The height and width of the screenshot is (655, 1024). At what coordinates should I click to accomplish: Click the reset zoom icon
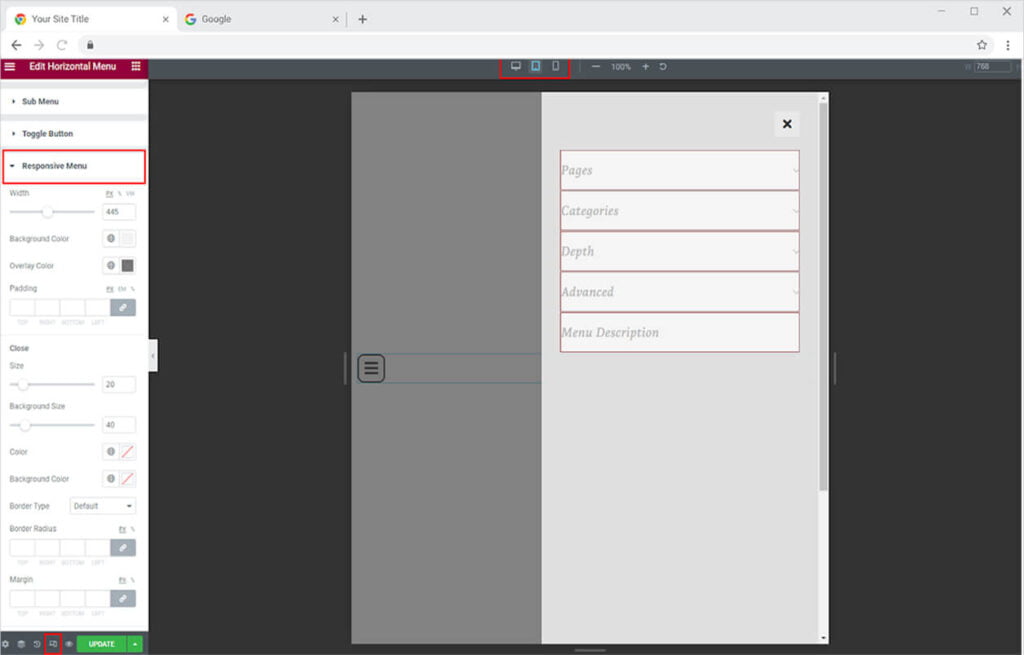click(x=663, y=67)
